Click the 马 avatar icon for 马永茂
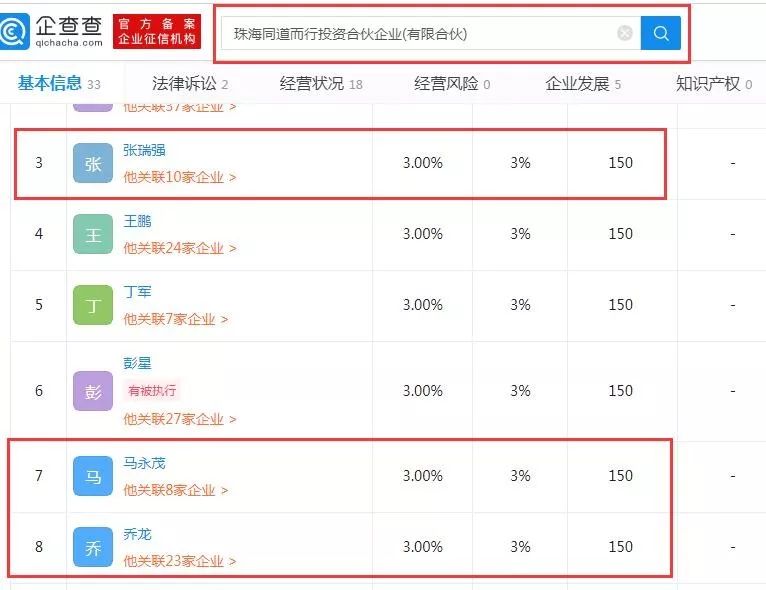 click(x=93, y=476)
